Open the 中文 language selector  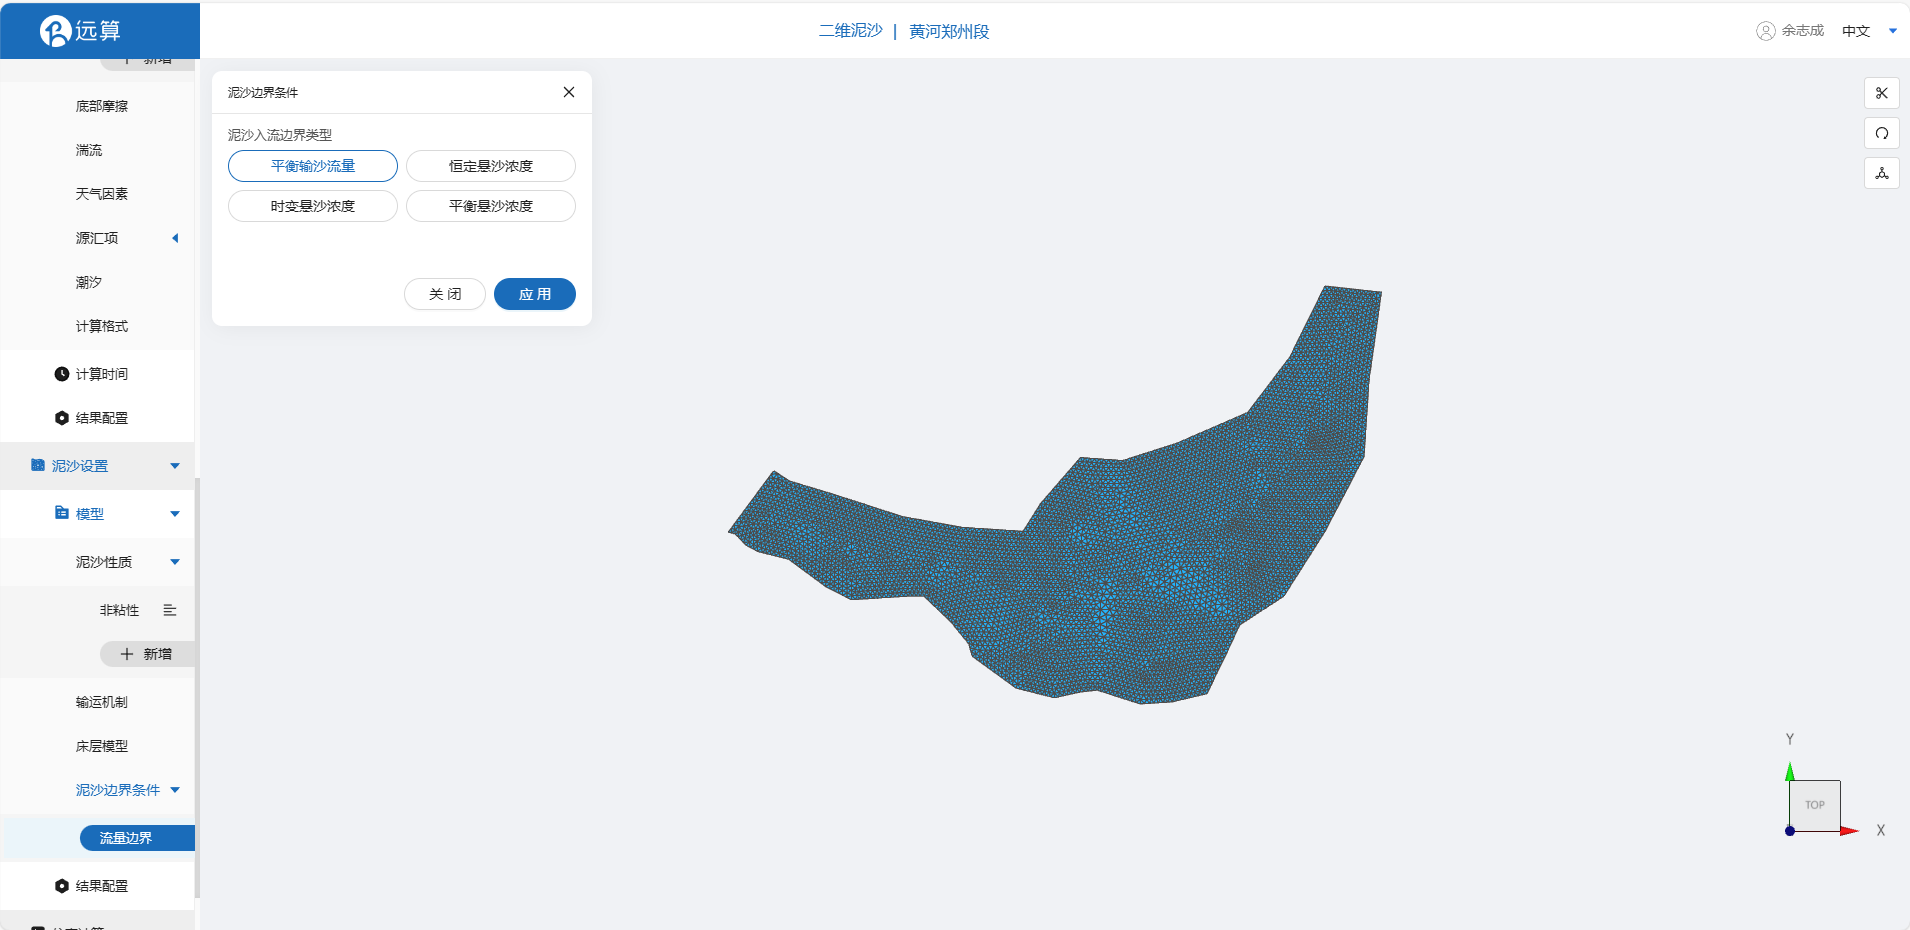pyautogui.click(x=1856, y=31)
